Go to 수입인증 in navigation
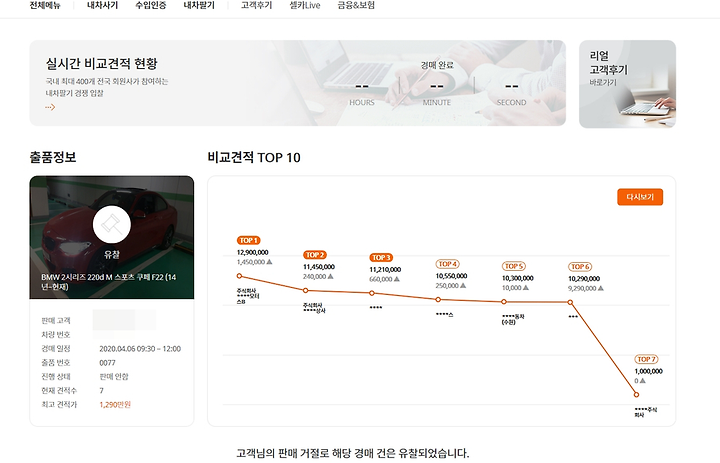Viewport: 720px width, 463px height. click(151, 6)
